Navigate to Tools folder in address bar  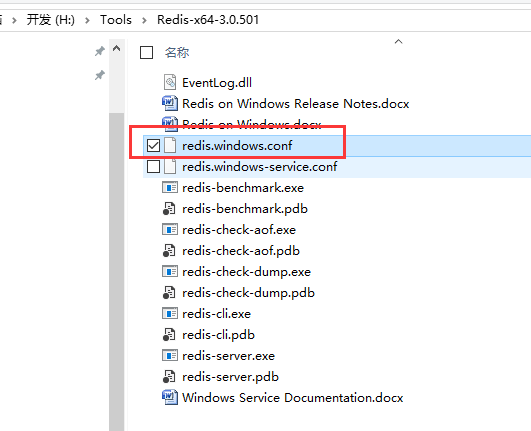click(115, 20)
